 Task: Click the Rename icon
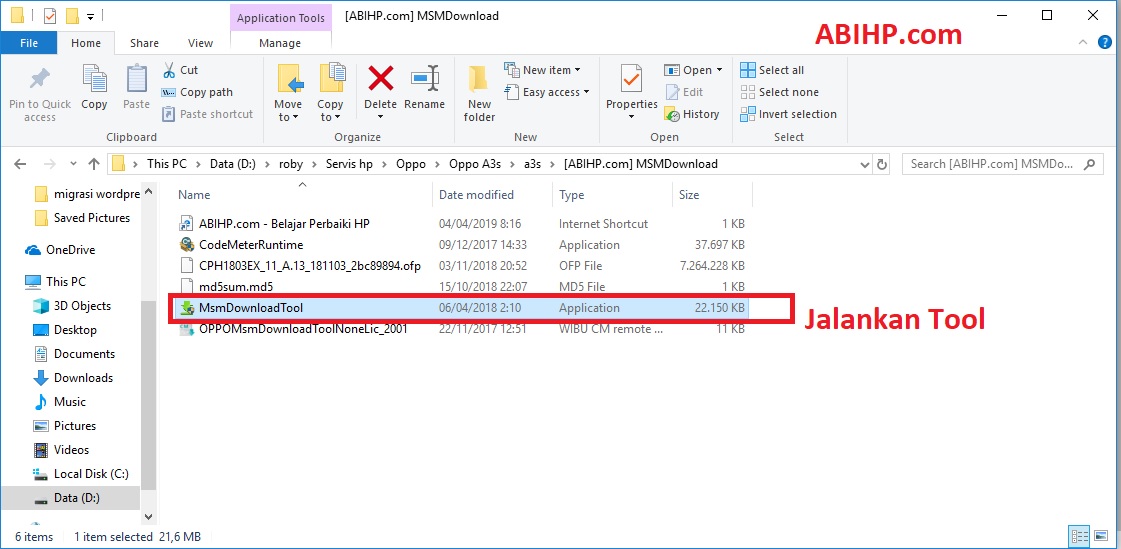tap(425, 77)
